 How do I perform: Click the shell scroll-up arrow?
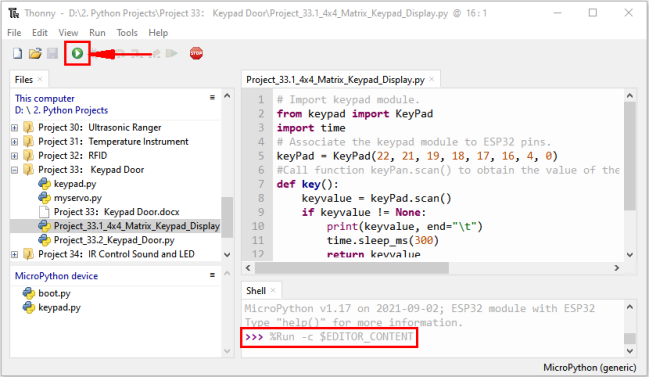coord(630,307)
